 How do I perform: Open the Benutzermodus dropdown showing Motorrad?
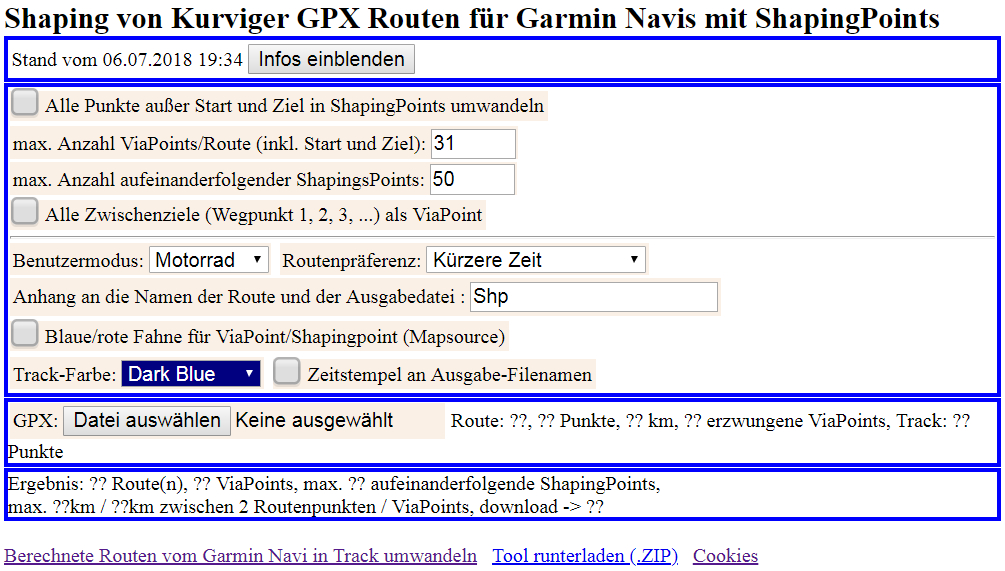pyautogui.click(x=209, y=260)
